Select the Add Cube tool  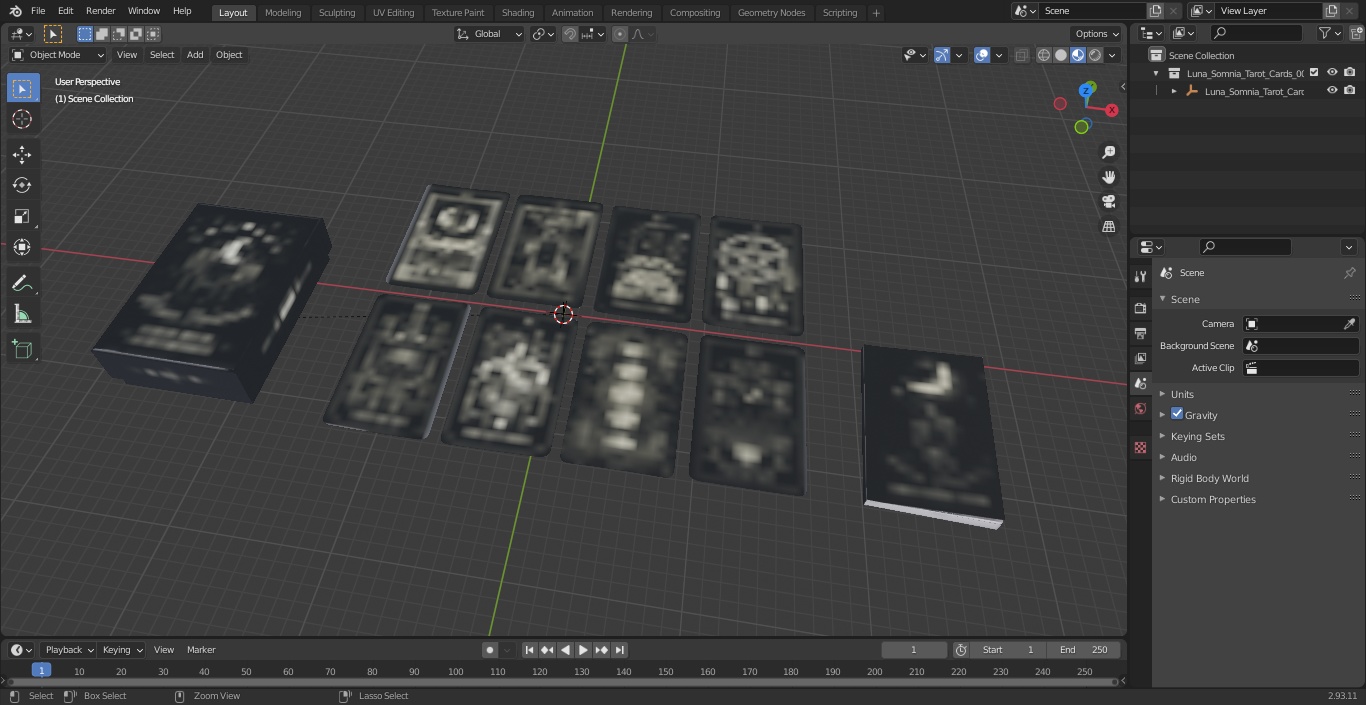[x=22, y=349]
